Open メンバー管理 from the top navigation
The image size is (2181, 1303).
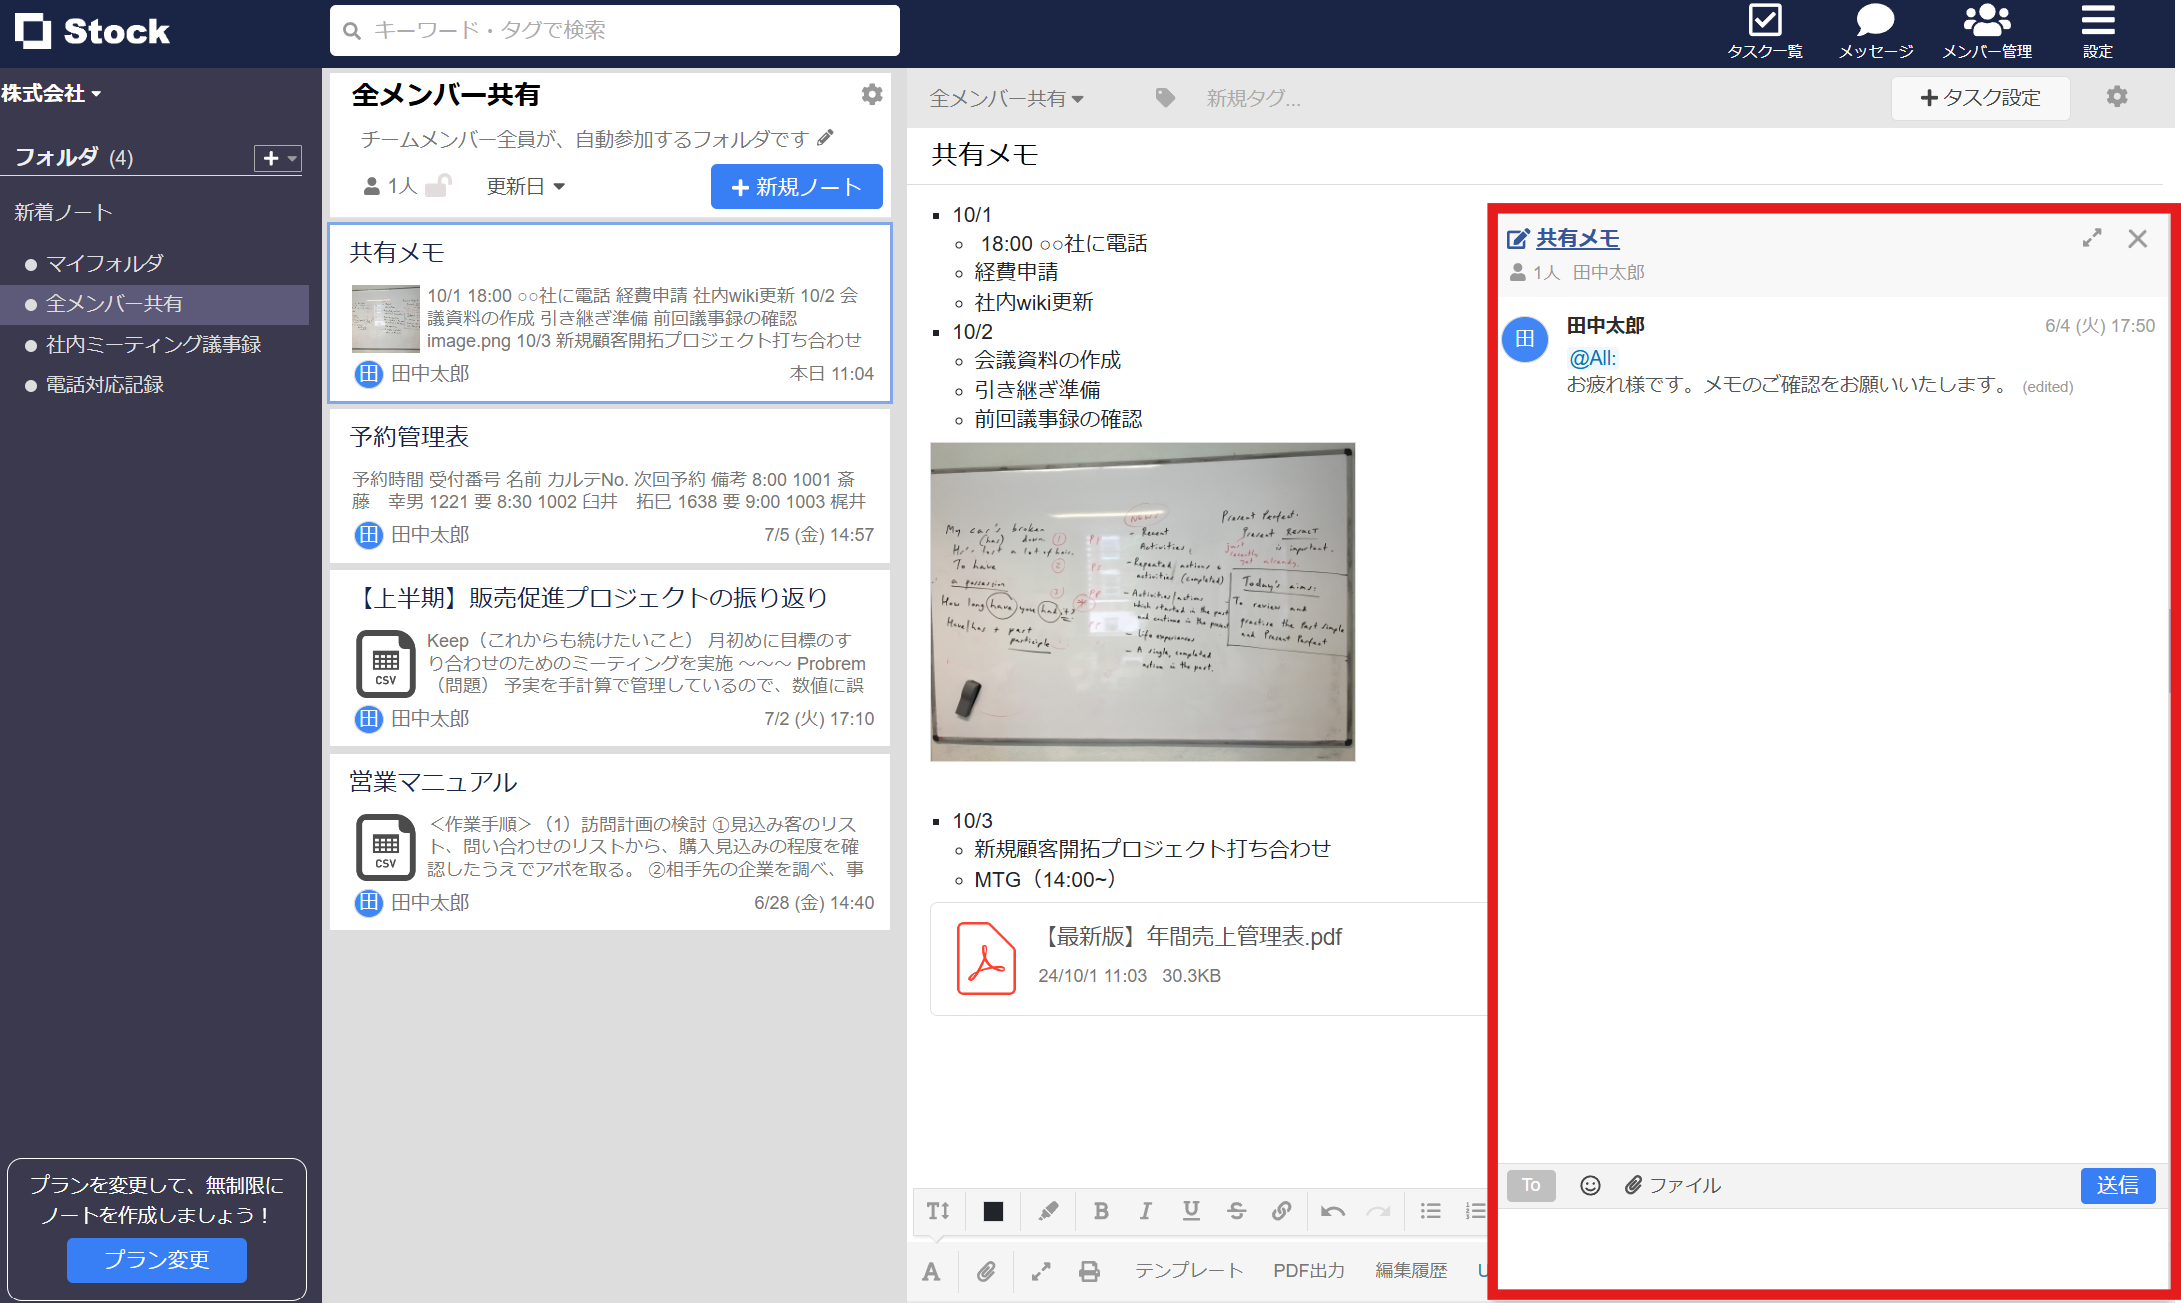click(1986, 30)
